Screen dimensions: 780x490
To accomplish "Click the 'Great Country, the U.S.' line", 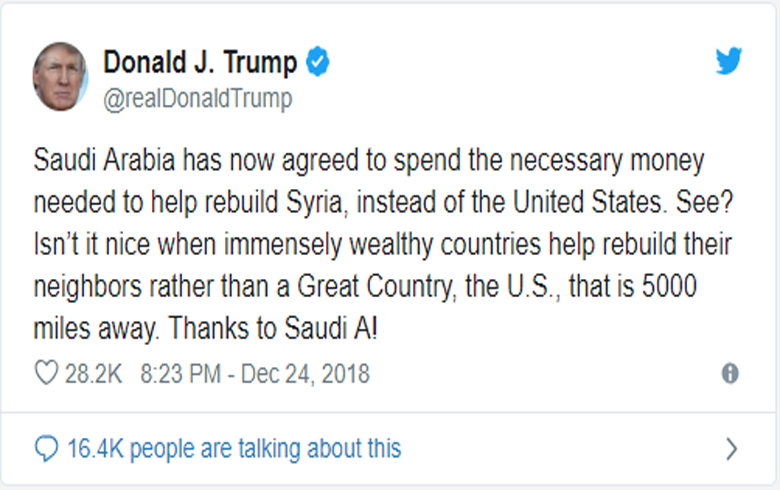I will coord(365,288).
